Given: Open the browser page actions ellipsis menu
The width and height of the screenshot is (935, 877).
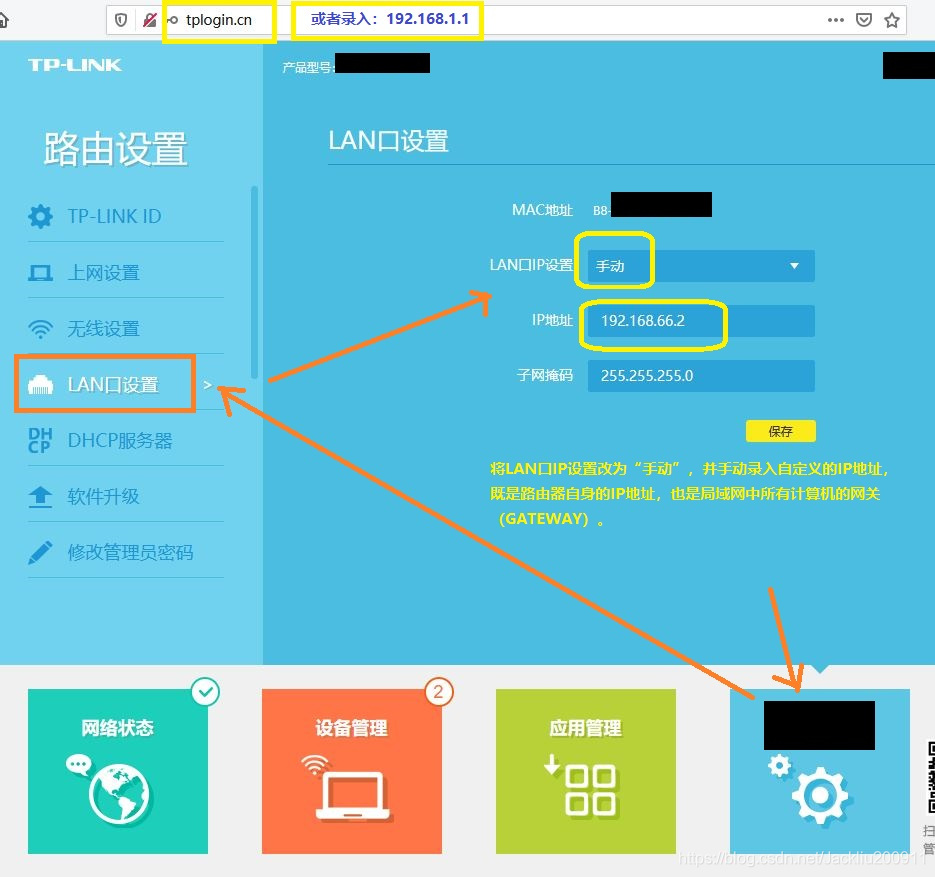Looking at the screenshot, I should coord(836,20).
